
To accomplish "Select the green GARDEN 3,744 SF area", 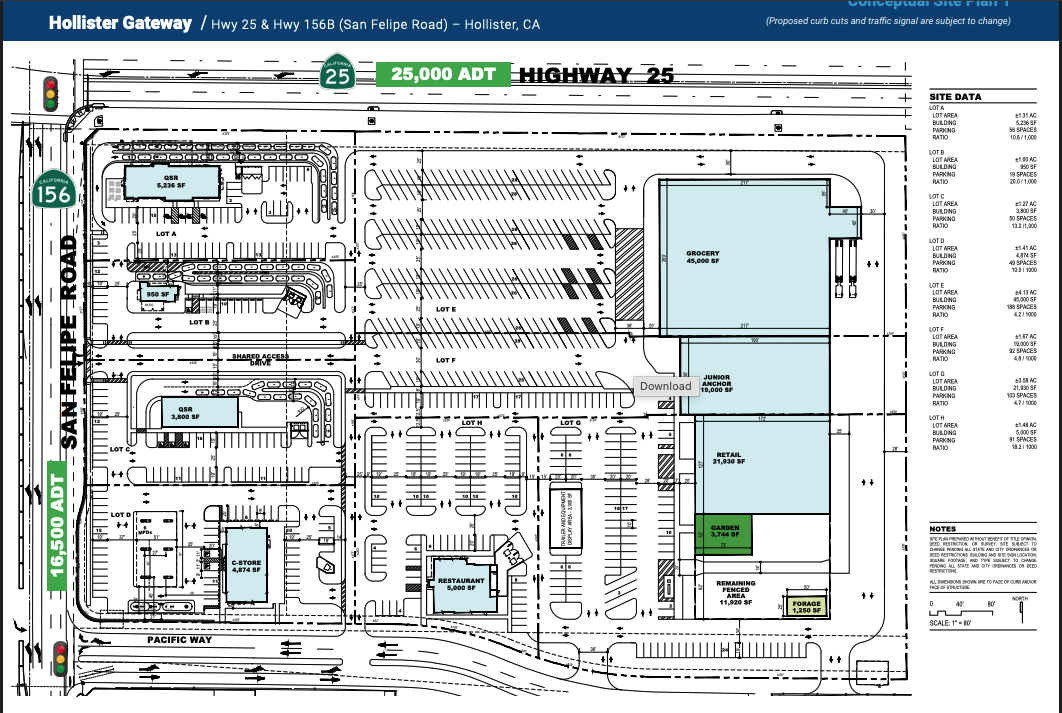I will coord(723,534).
